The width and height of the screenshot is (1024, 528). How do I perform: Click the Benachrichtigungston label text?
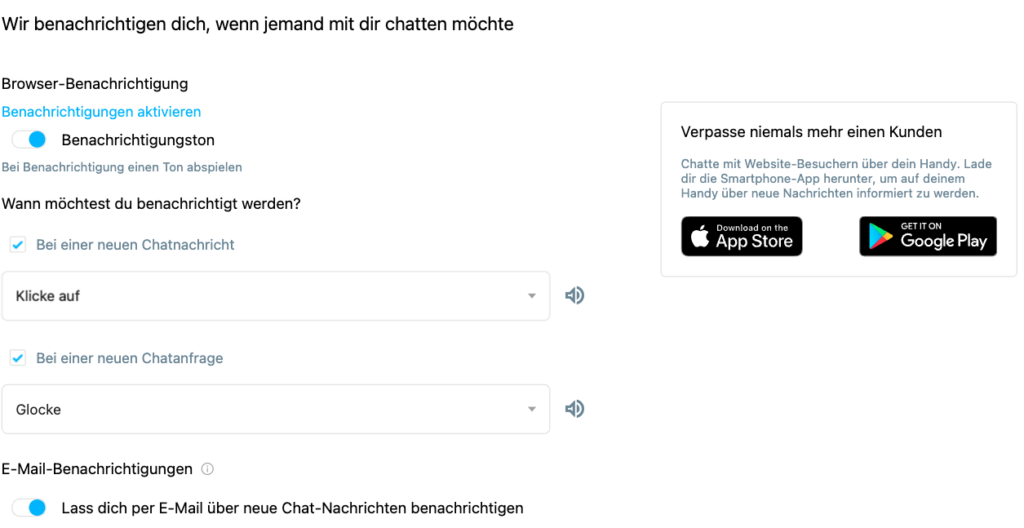point(138,140)
